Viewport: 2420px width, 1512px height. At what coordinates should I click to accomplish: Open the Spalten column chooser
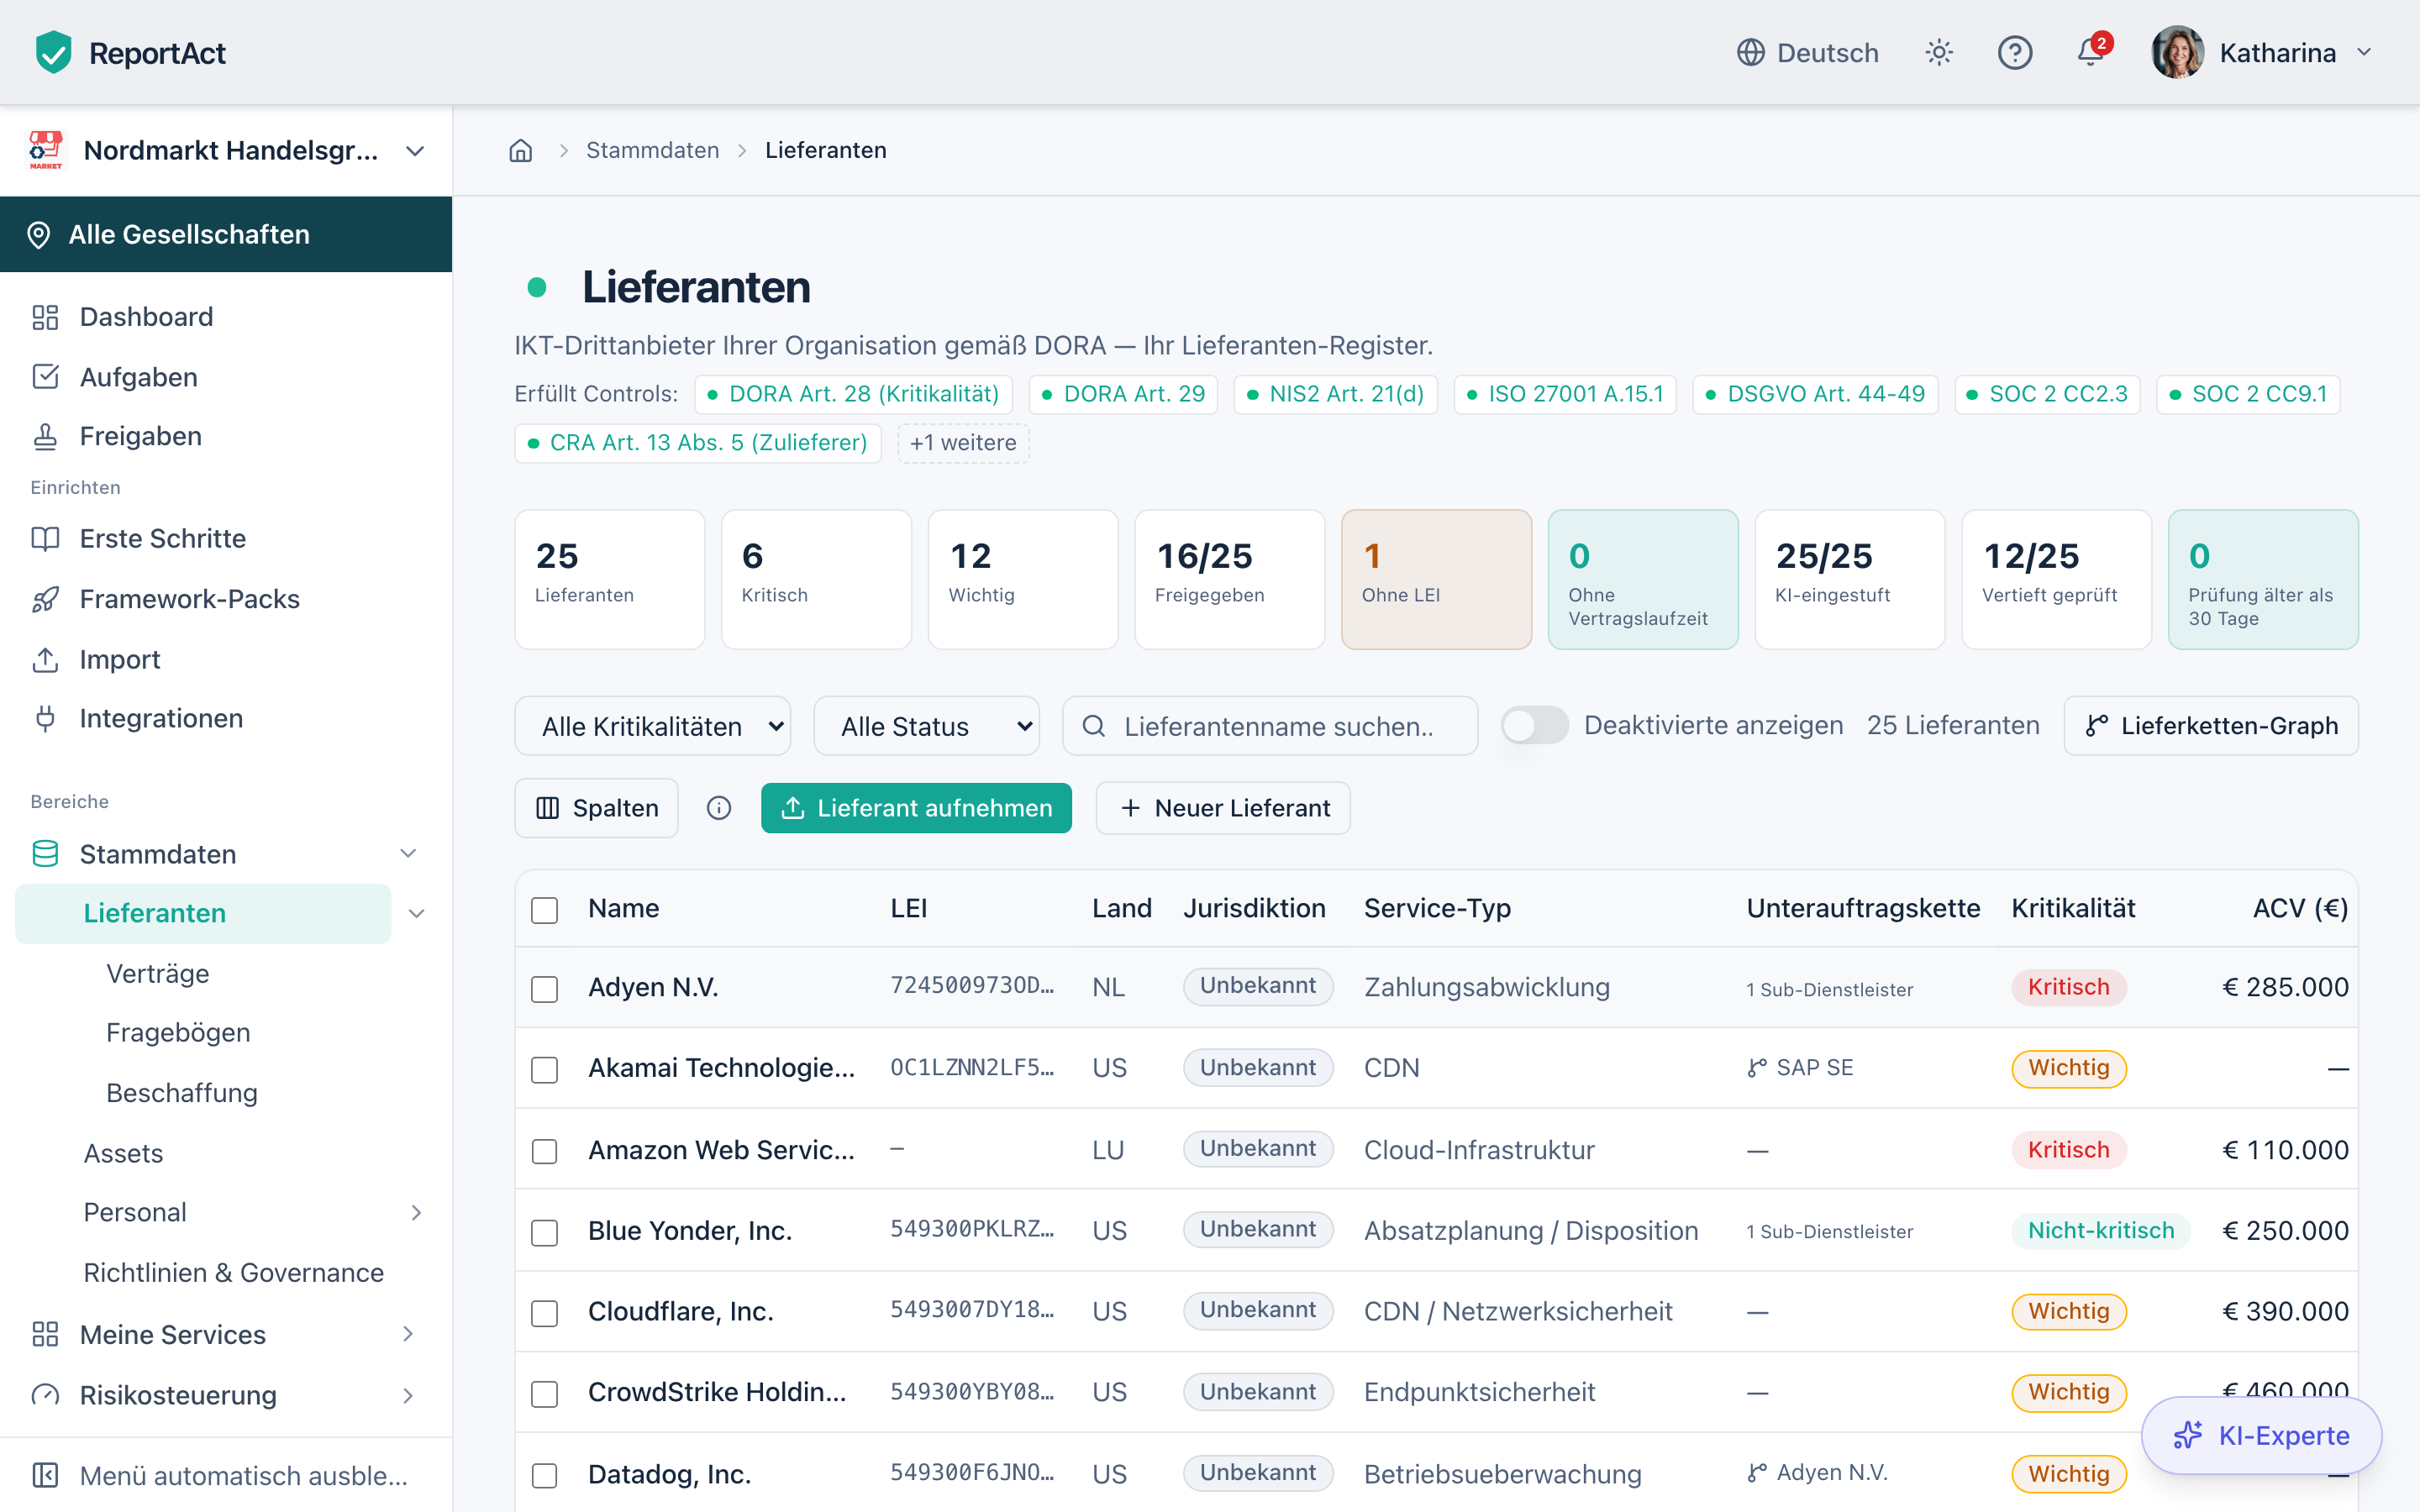(597, 808)
